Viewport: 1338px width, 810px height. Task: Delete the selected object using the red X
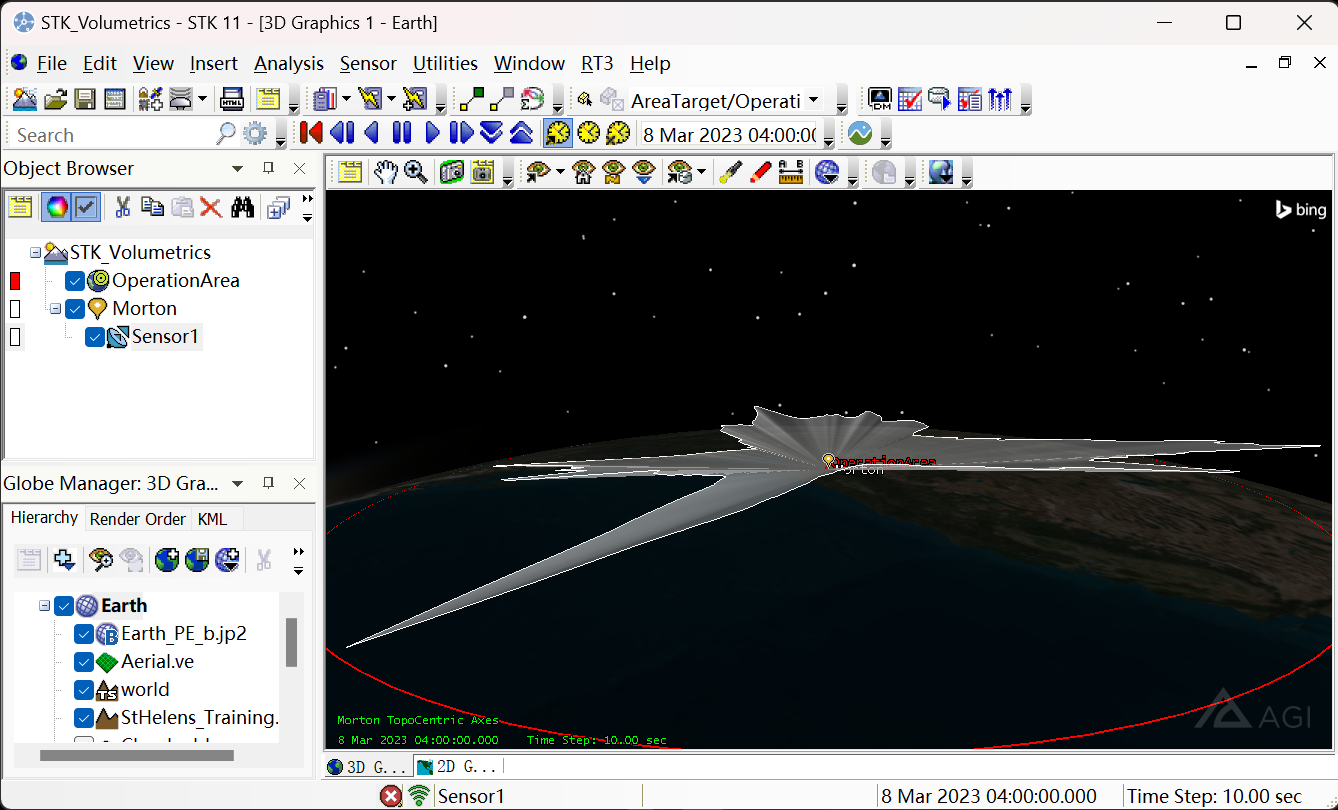pyautogui.click(x=210, y=206)
